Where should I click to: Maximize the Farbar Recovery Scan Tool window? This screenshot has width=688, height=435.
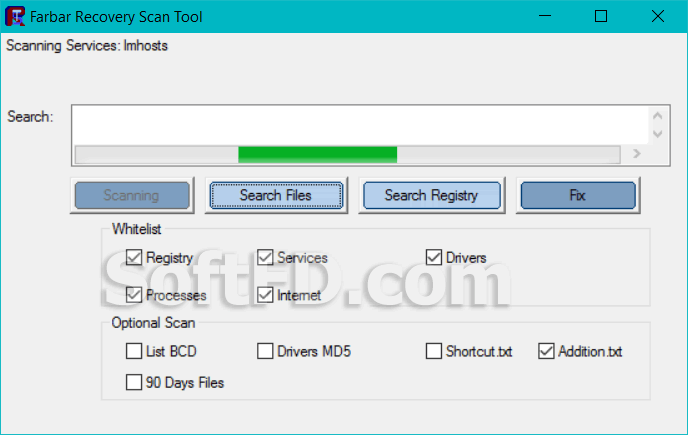click(601, 16)
